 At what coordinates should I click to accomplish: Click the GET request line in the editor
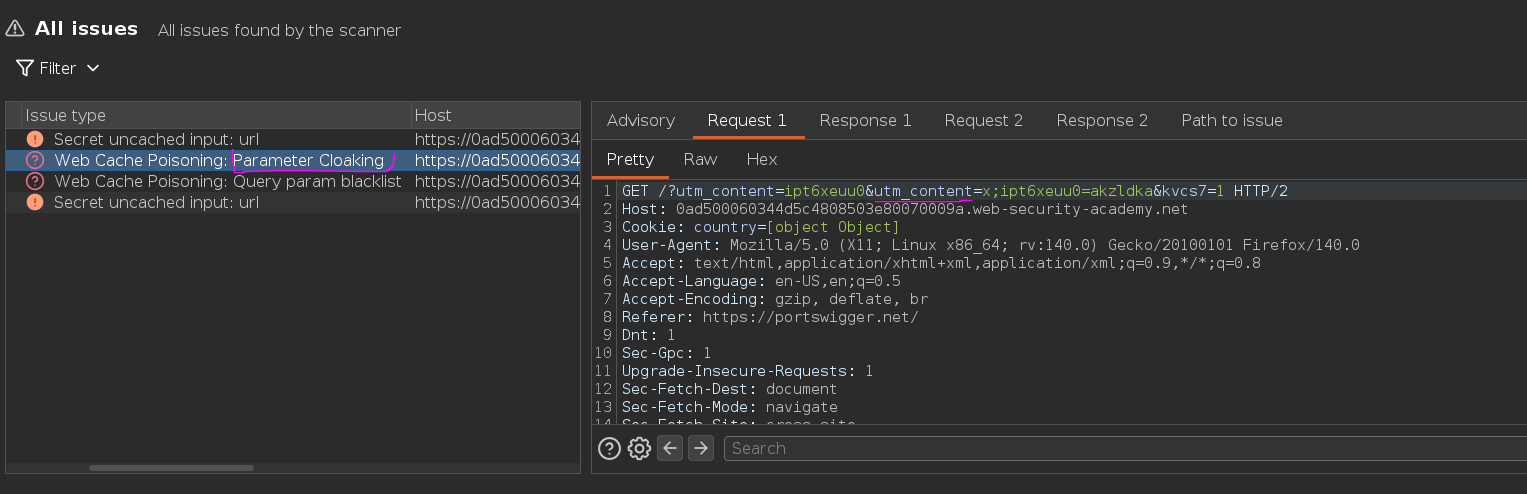(954, 190)
